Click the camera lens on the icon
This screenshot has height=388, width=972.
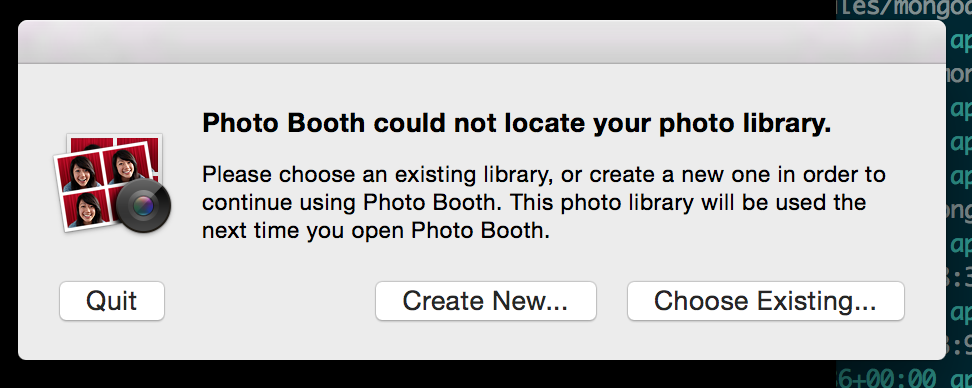pos(144,206)
